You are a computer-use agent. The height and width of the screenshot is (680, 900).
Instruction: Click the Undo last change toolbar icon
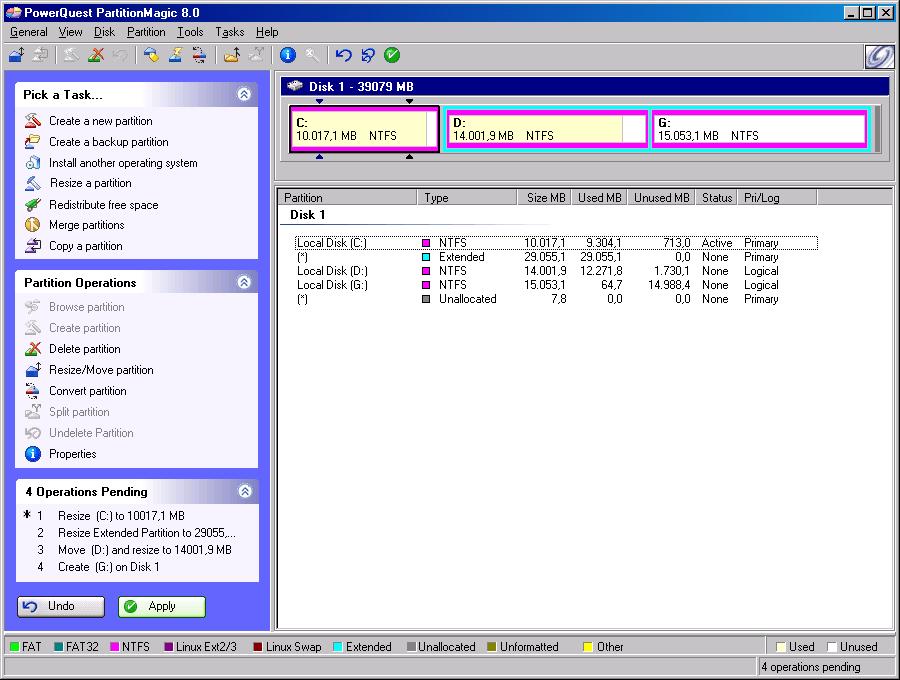(x=343, y=55)
